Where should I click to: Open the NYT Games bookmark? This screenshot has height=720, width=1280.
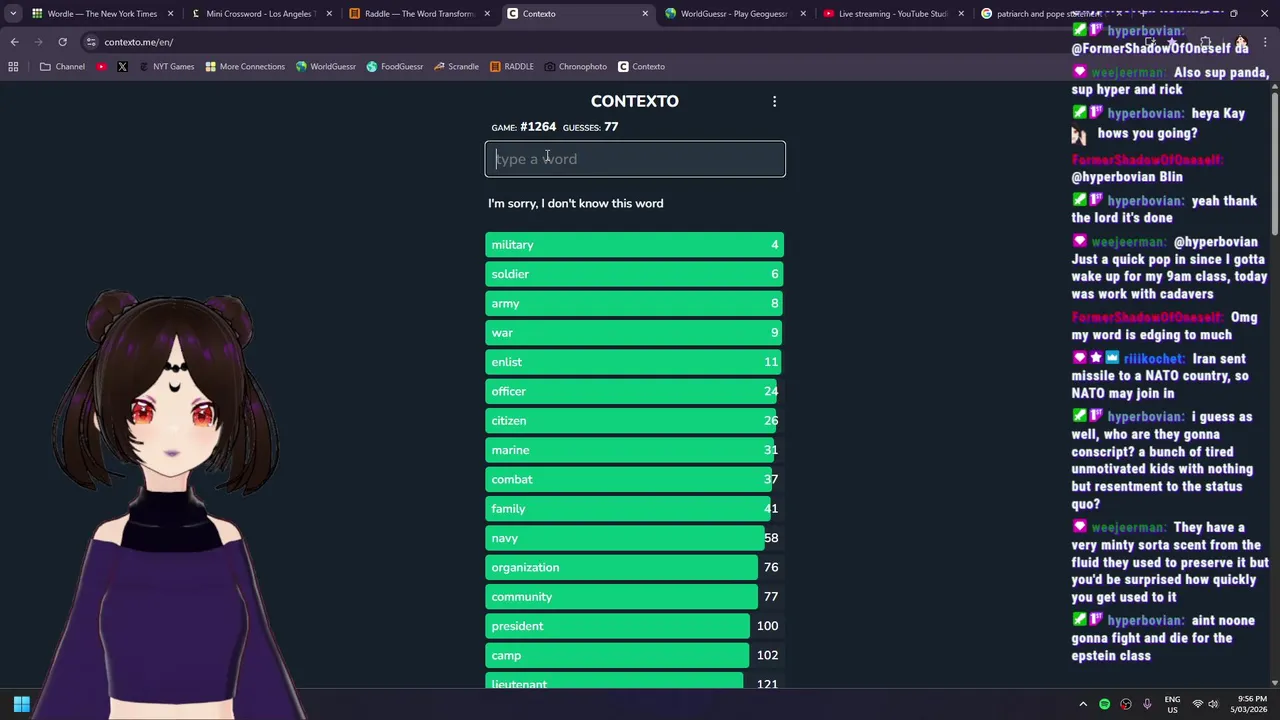pos(166,67)
